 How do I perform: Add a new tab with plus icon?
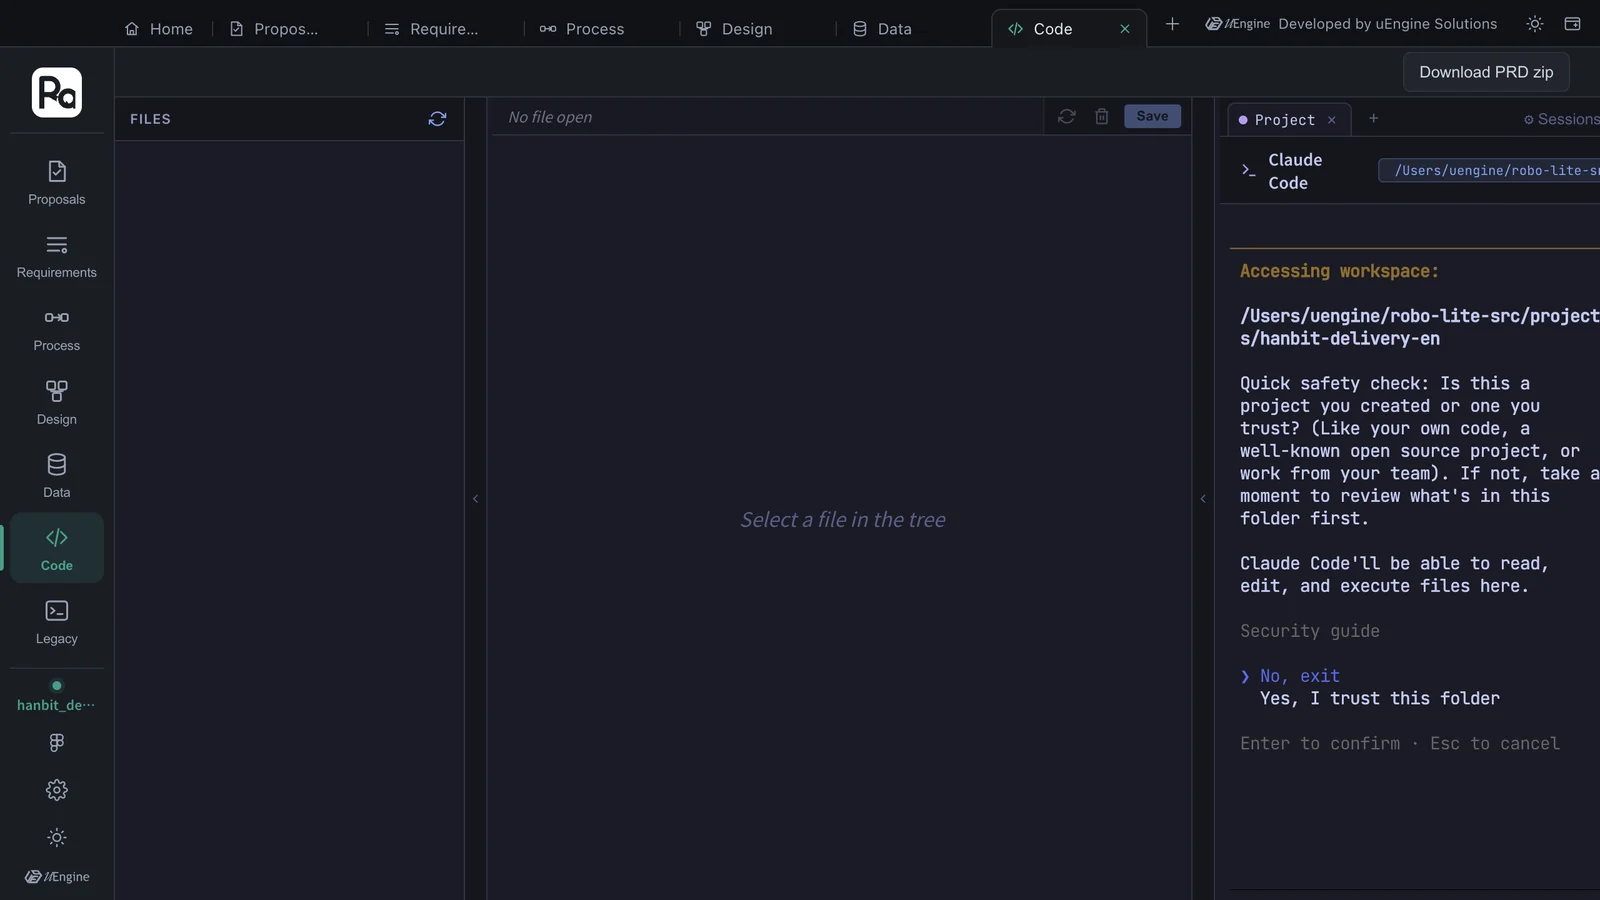(x=1172, y=24)
